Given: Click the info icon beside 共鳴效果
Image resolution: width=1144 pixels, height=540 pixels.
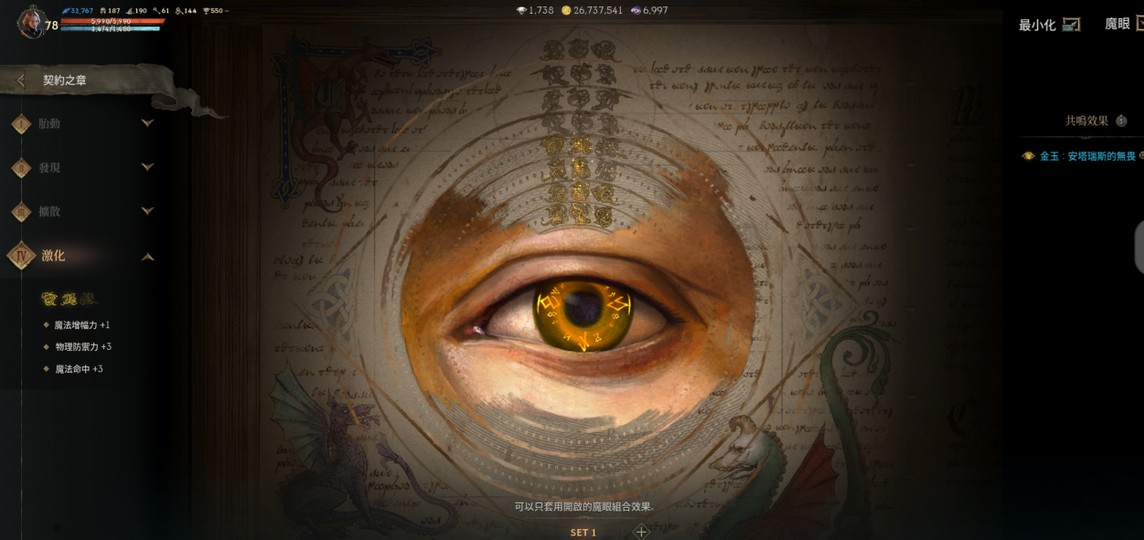Looking at the screenshot, I should [1121, 121].
